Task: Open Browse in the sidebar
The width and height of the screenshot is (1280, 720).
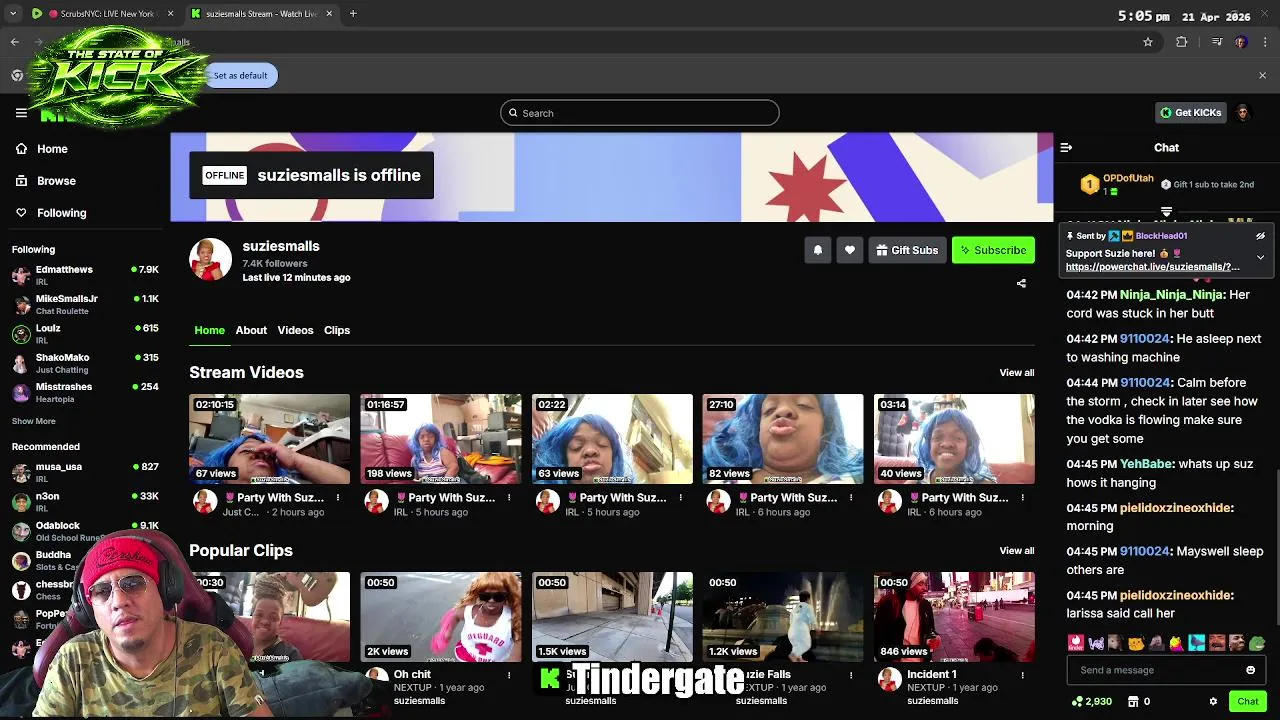Action: (x=46, y=181)
